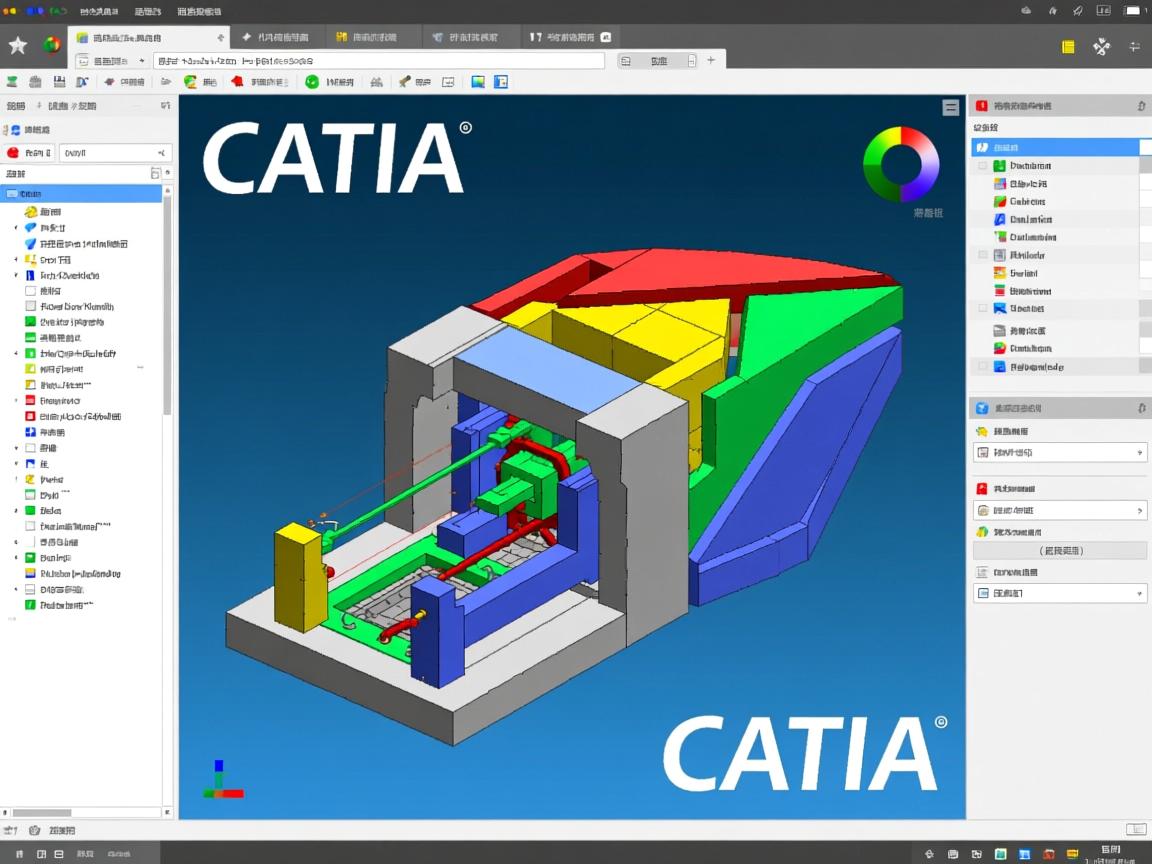
Task: Click the plus button right of the address bar
Action: [x=711, y=60]
